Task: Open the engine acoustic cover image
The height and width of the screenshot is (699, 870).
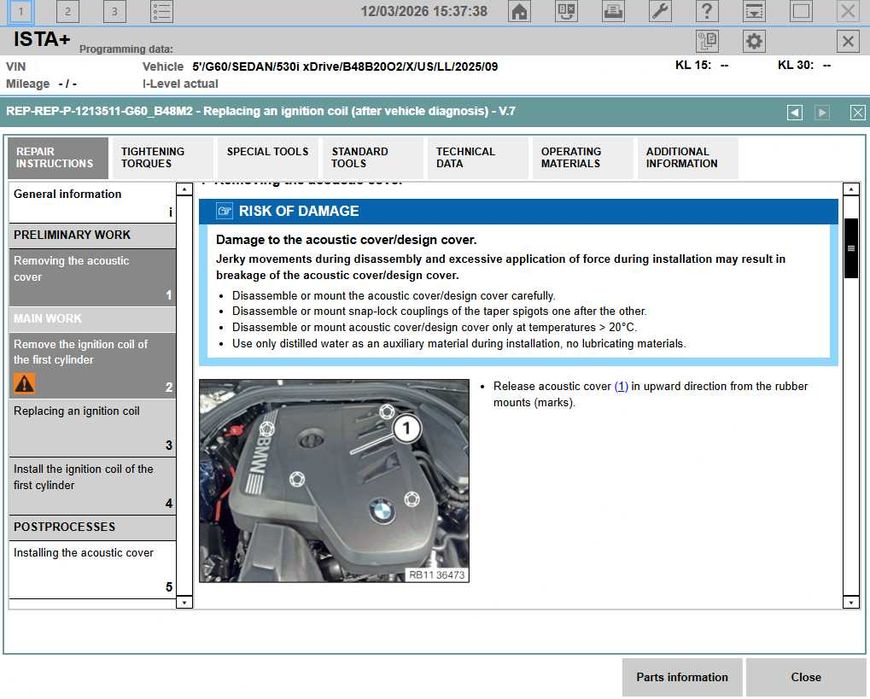Action: [x=334, y=481]
